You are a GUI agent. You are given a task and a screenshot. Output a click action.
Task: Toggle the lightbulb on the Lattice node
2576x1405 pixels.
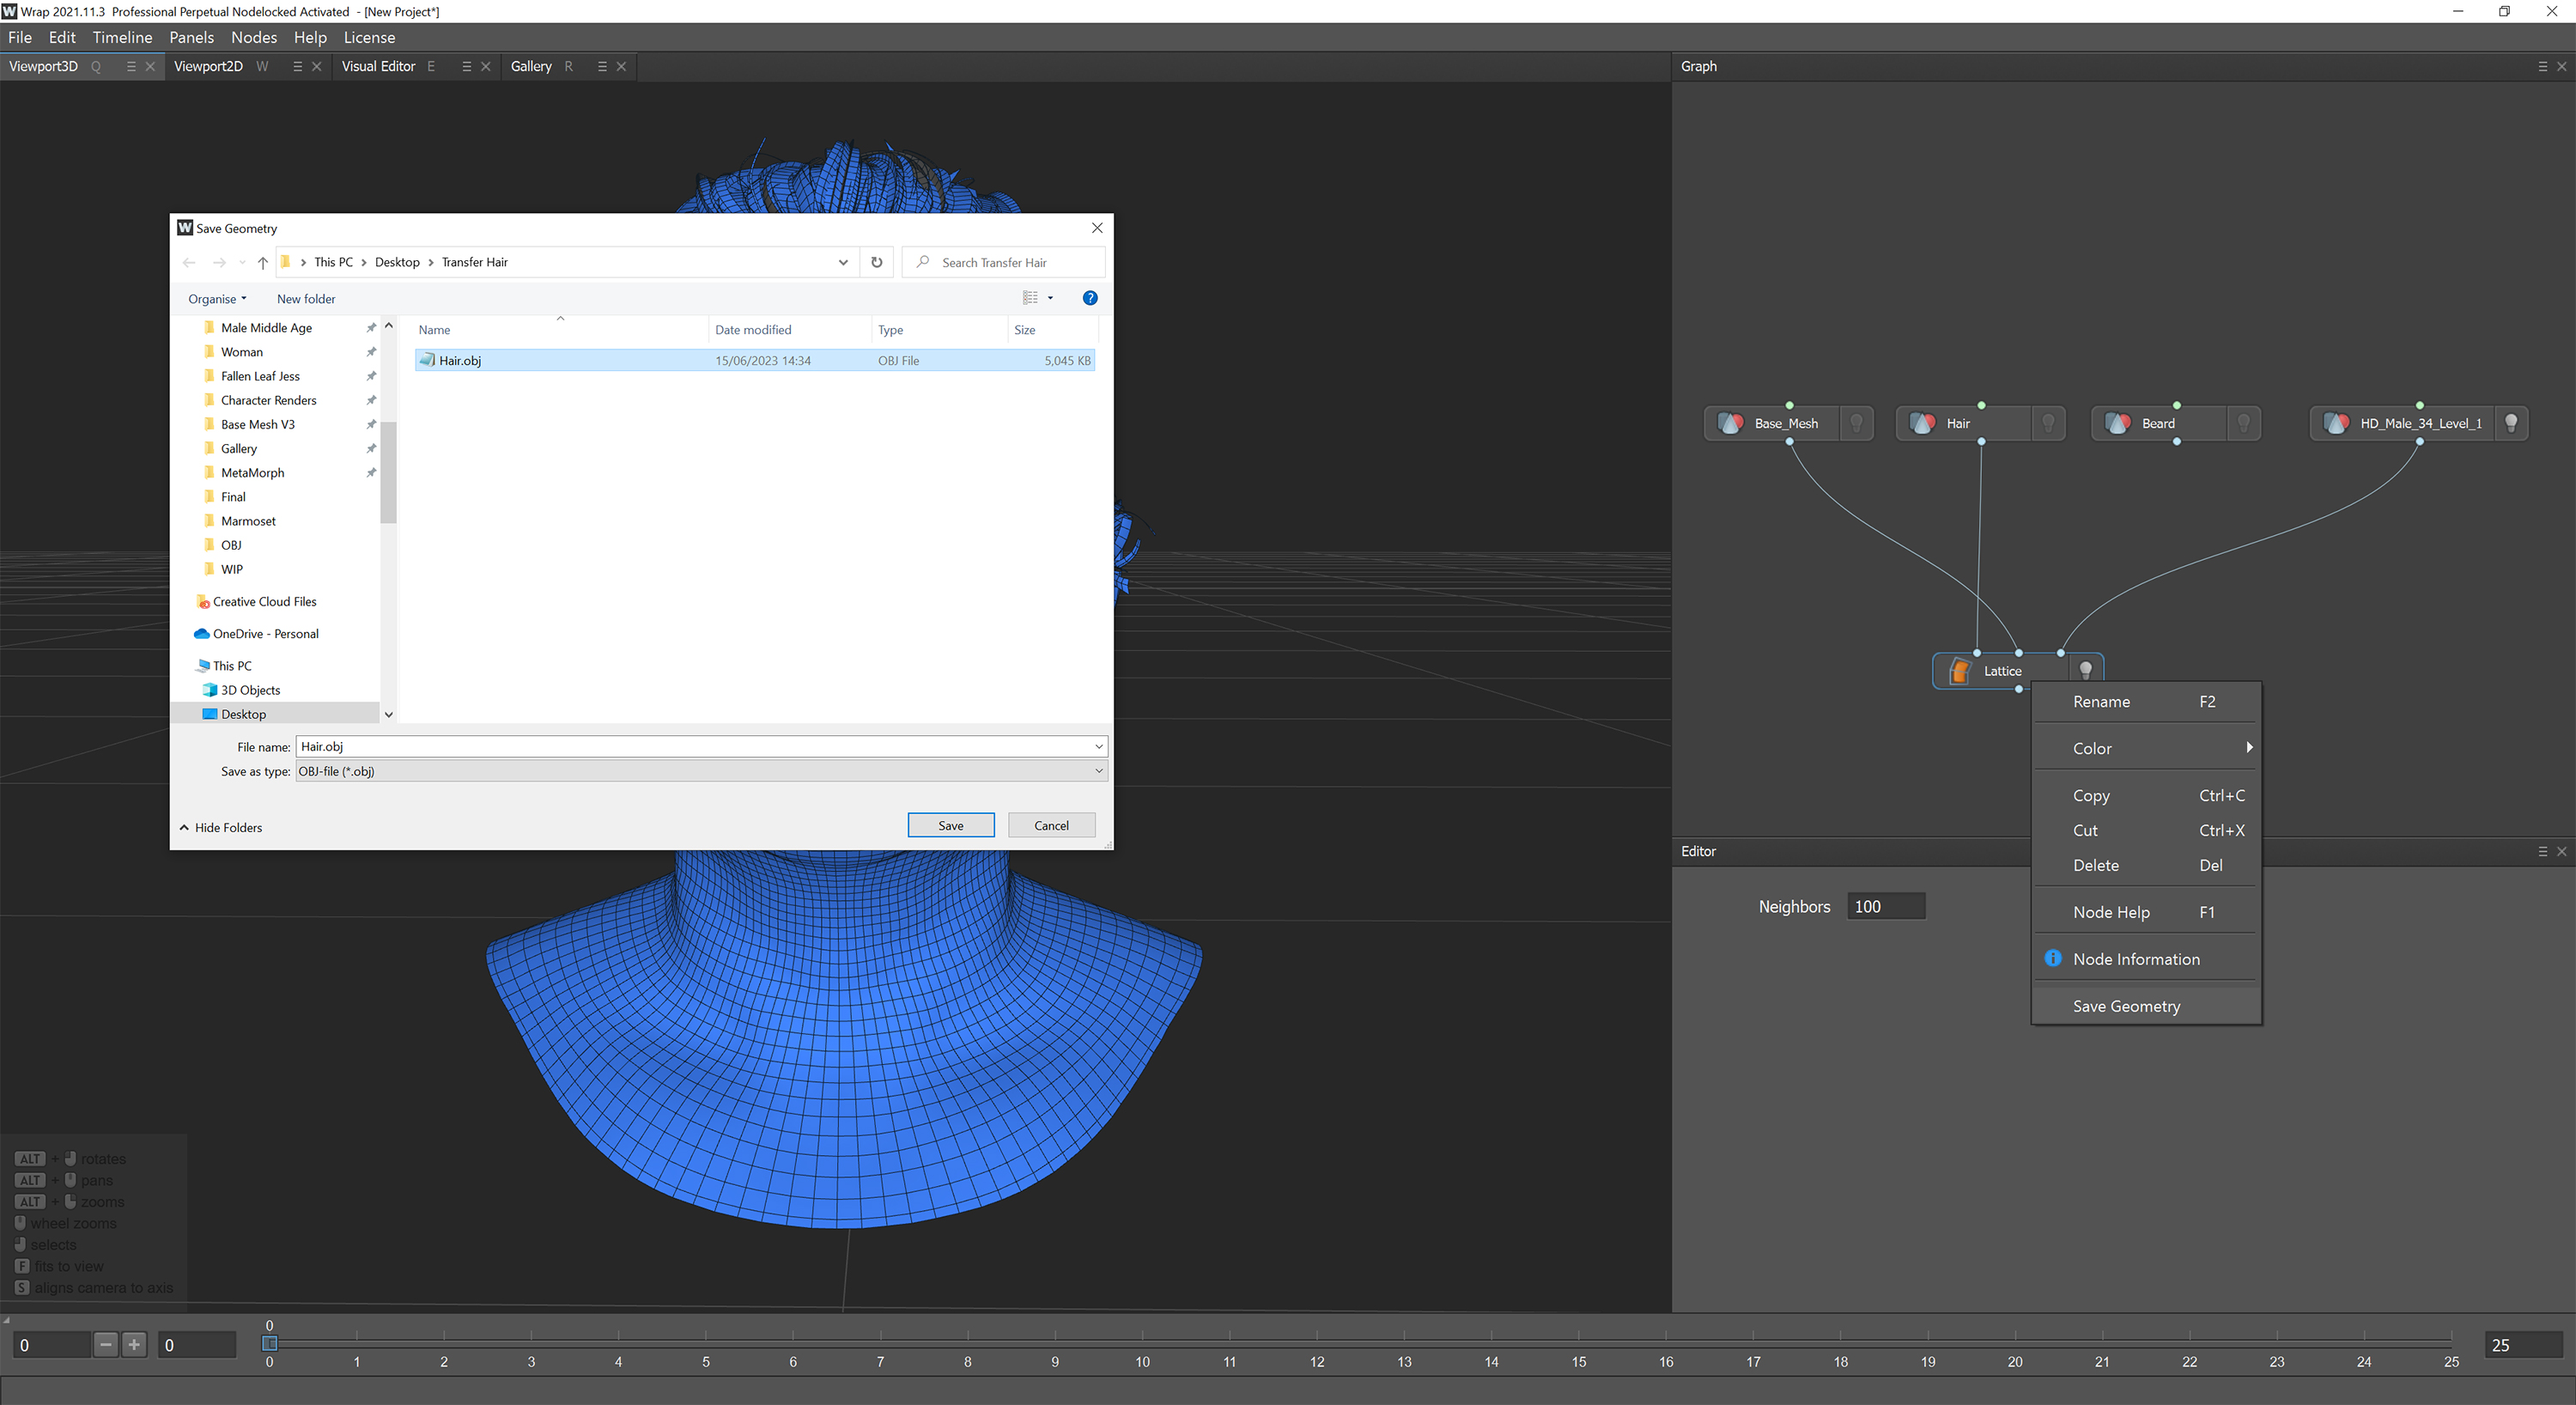[2085, 668]
